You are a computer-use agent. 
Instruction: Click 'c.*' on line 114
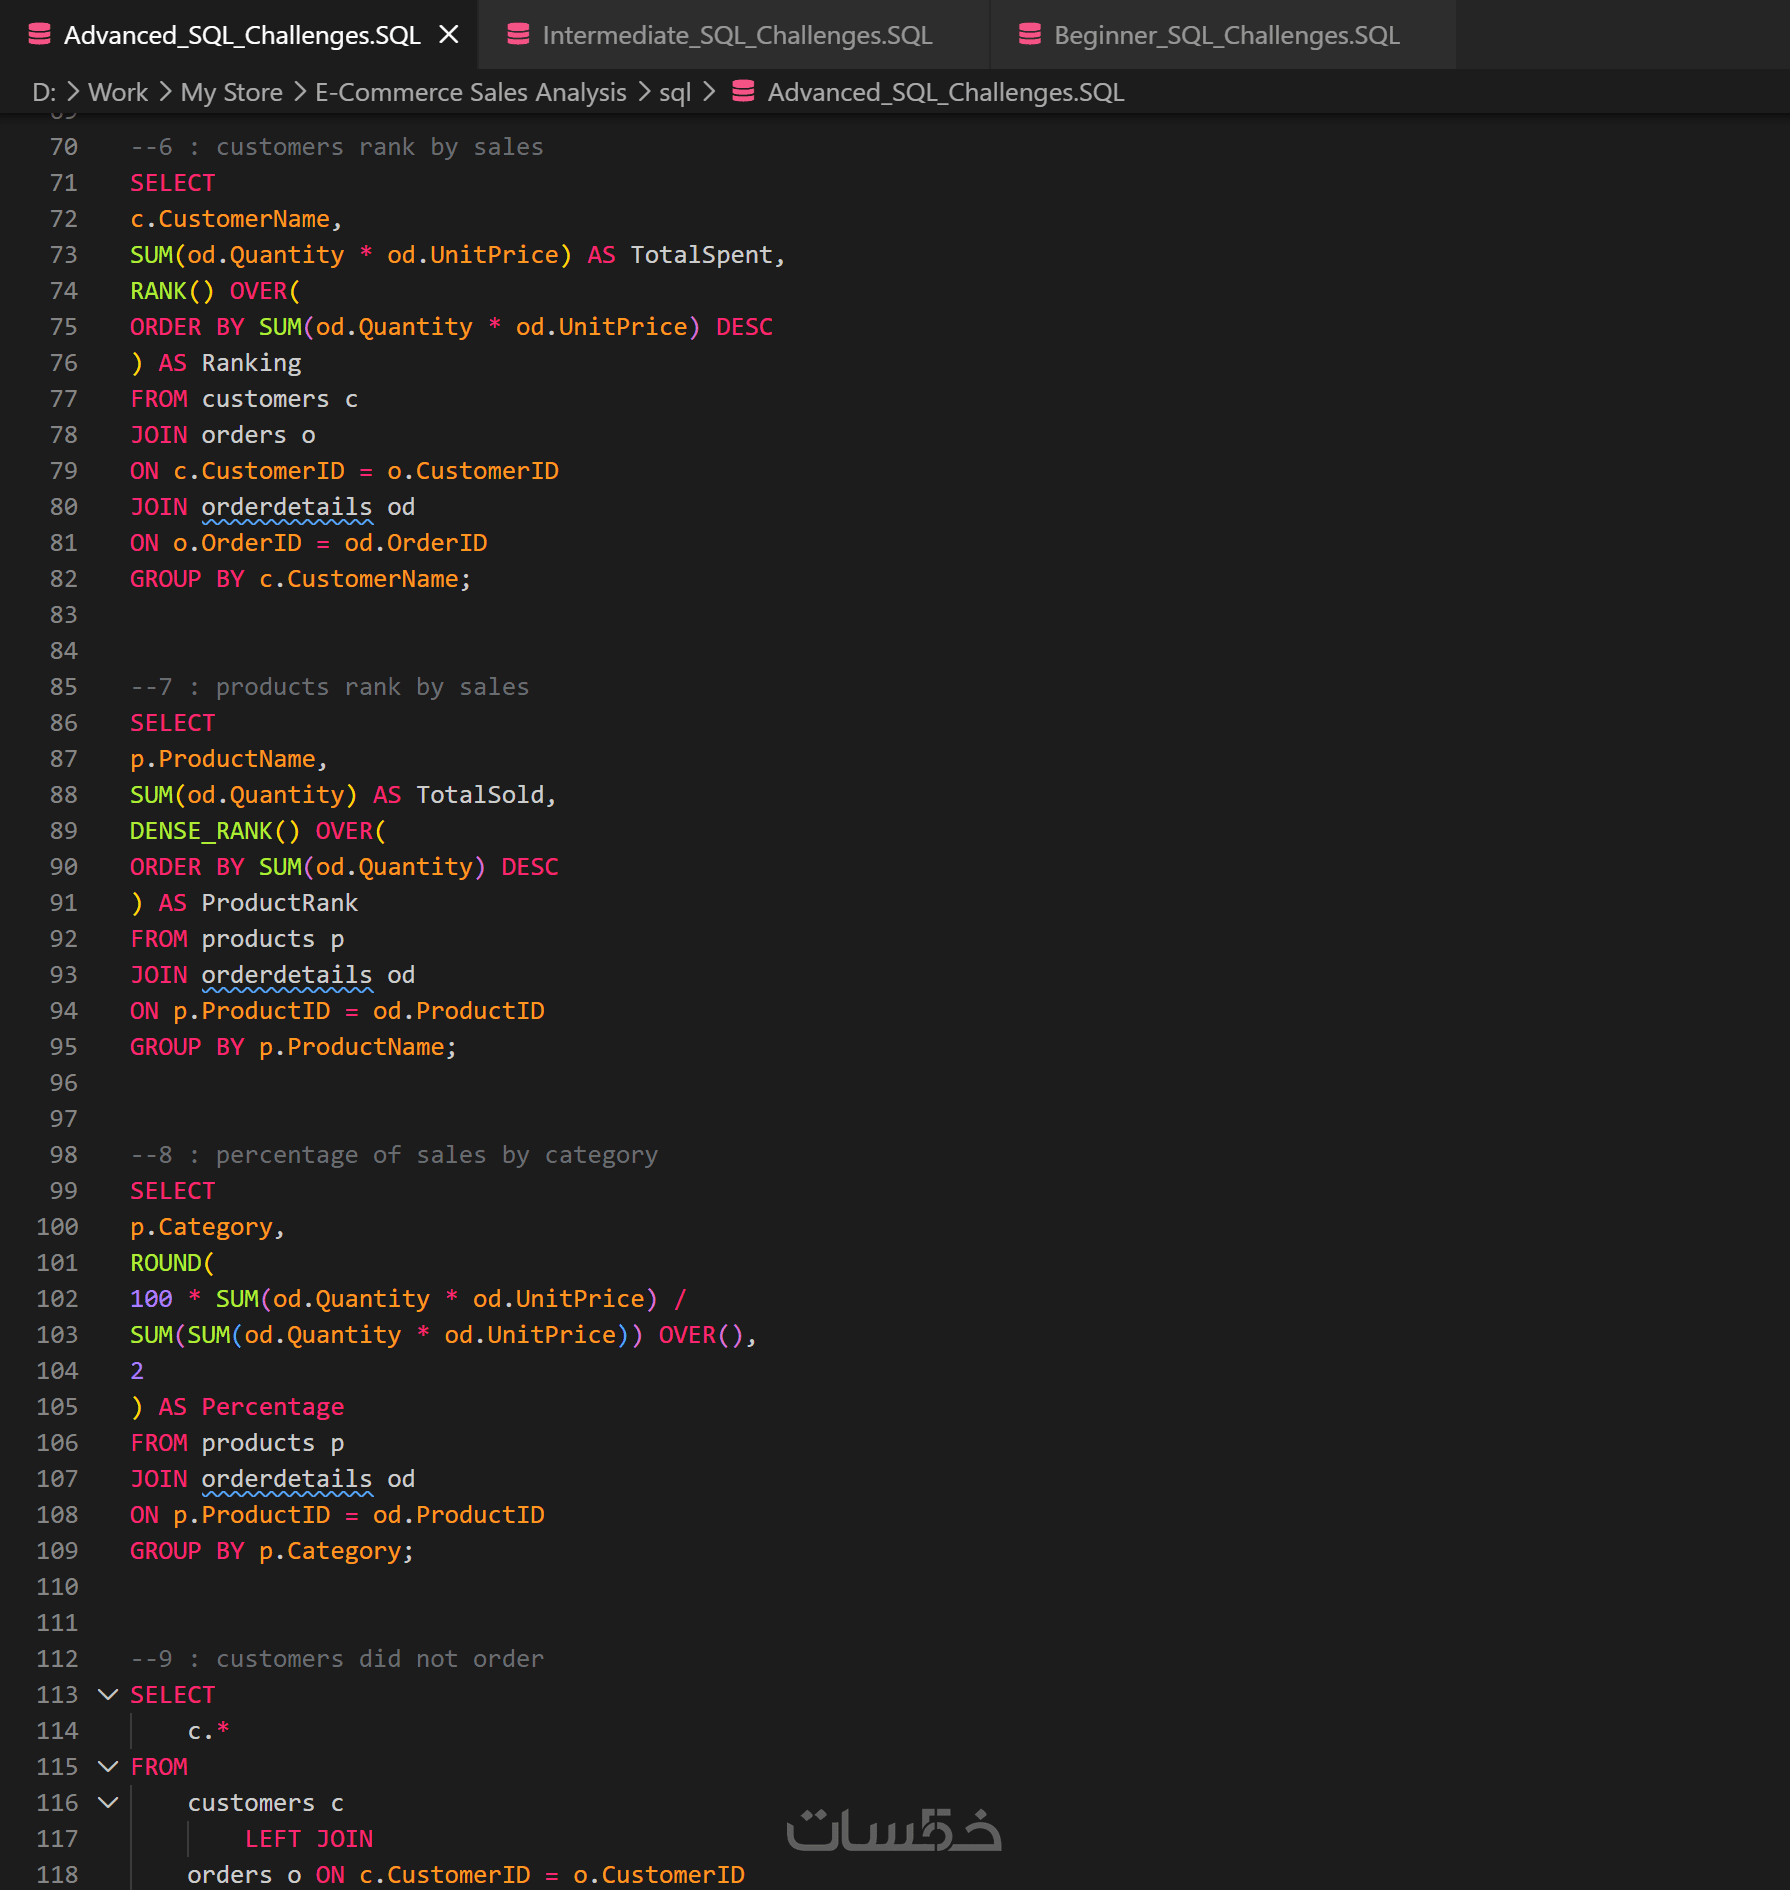point(209,1731)
